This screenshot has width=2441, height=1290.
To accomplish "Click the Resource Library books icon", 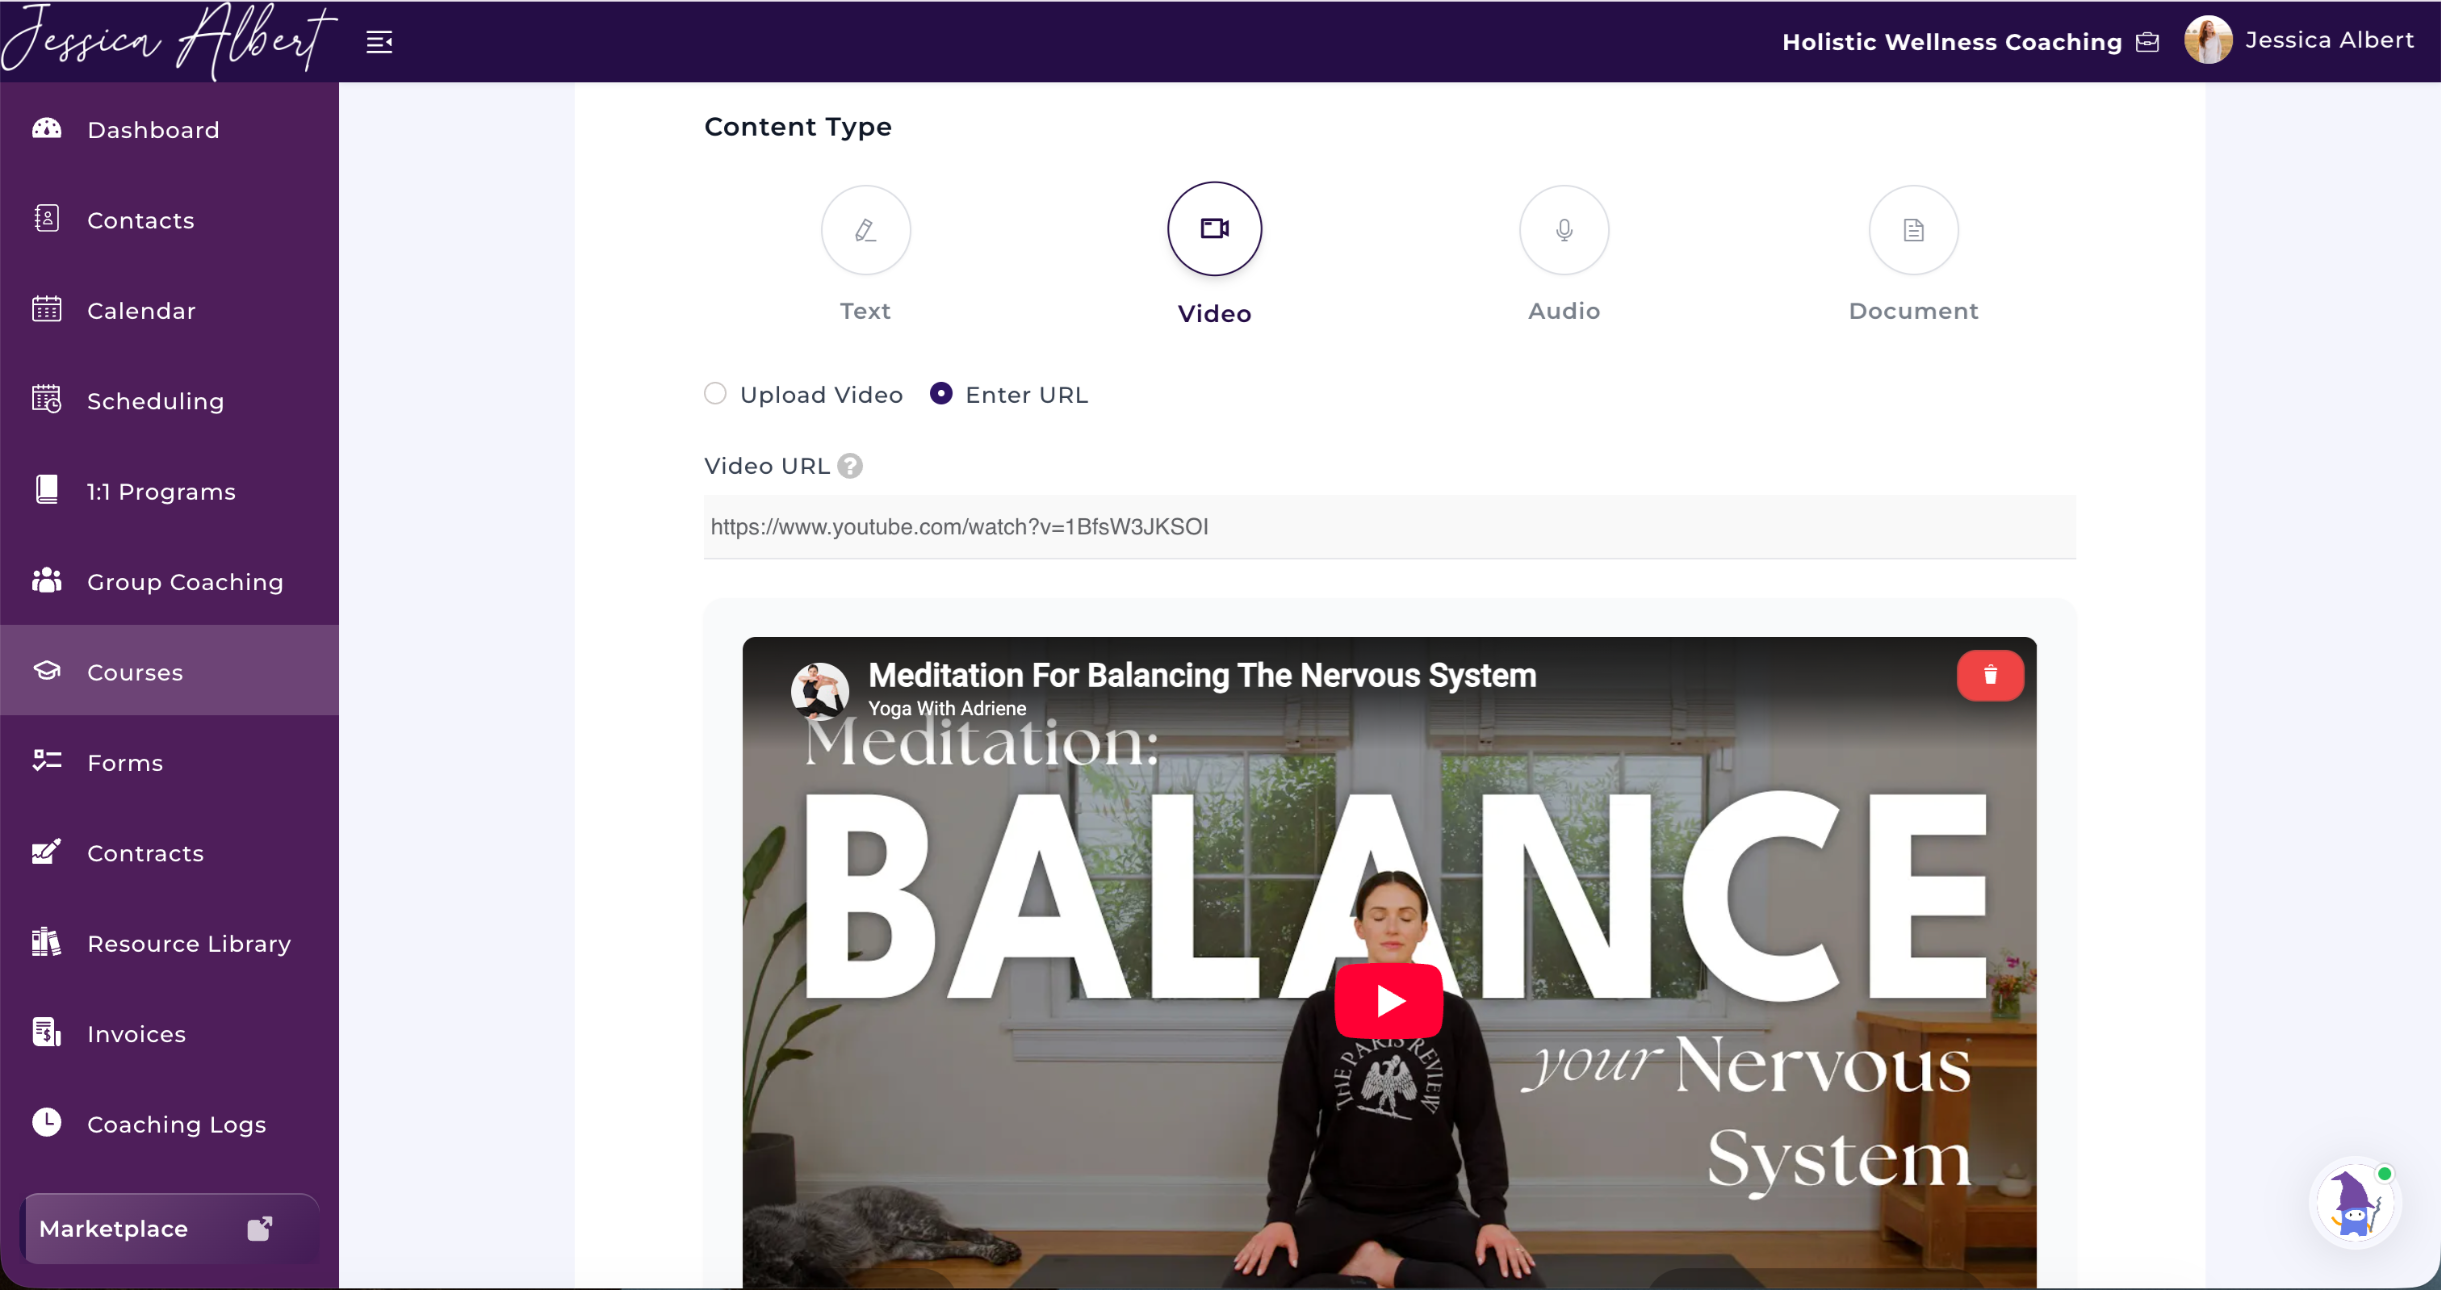I will 47,943.
